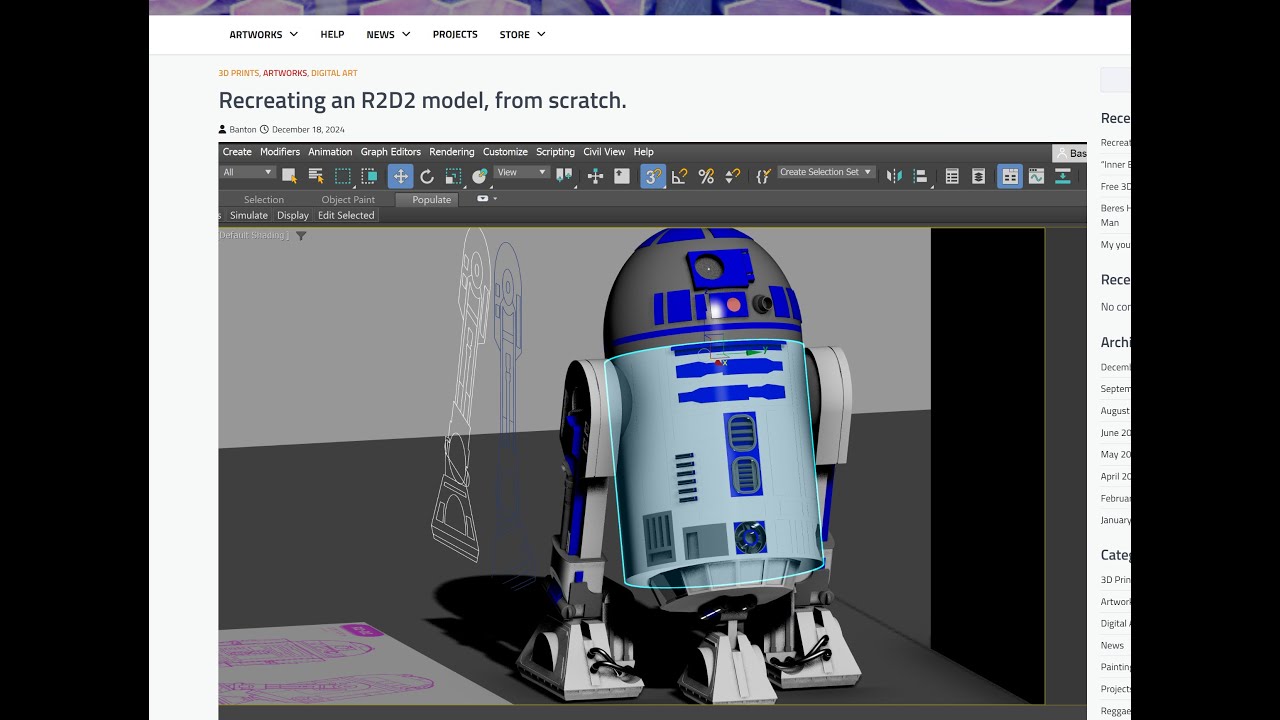Click the Align tool icon

pos(921,176)
